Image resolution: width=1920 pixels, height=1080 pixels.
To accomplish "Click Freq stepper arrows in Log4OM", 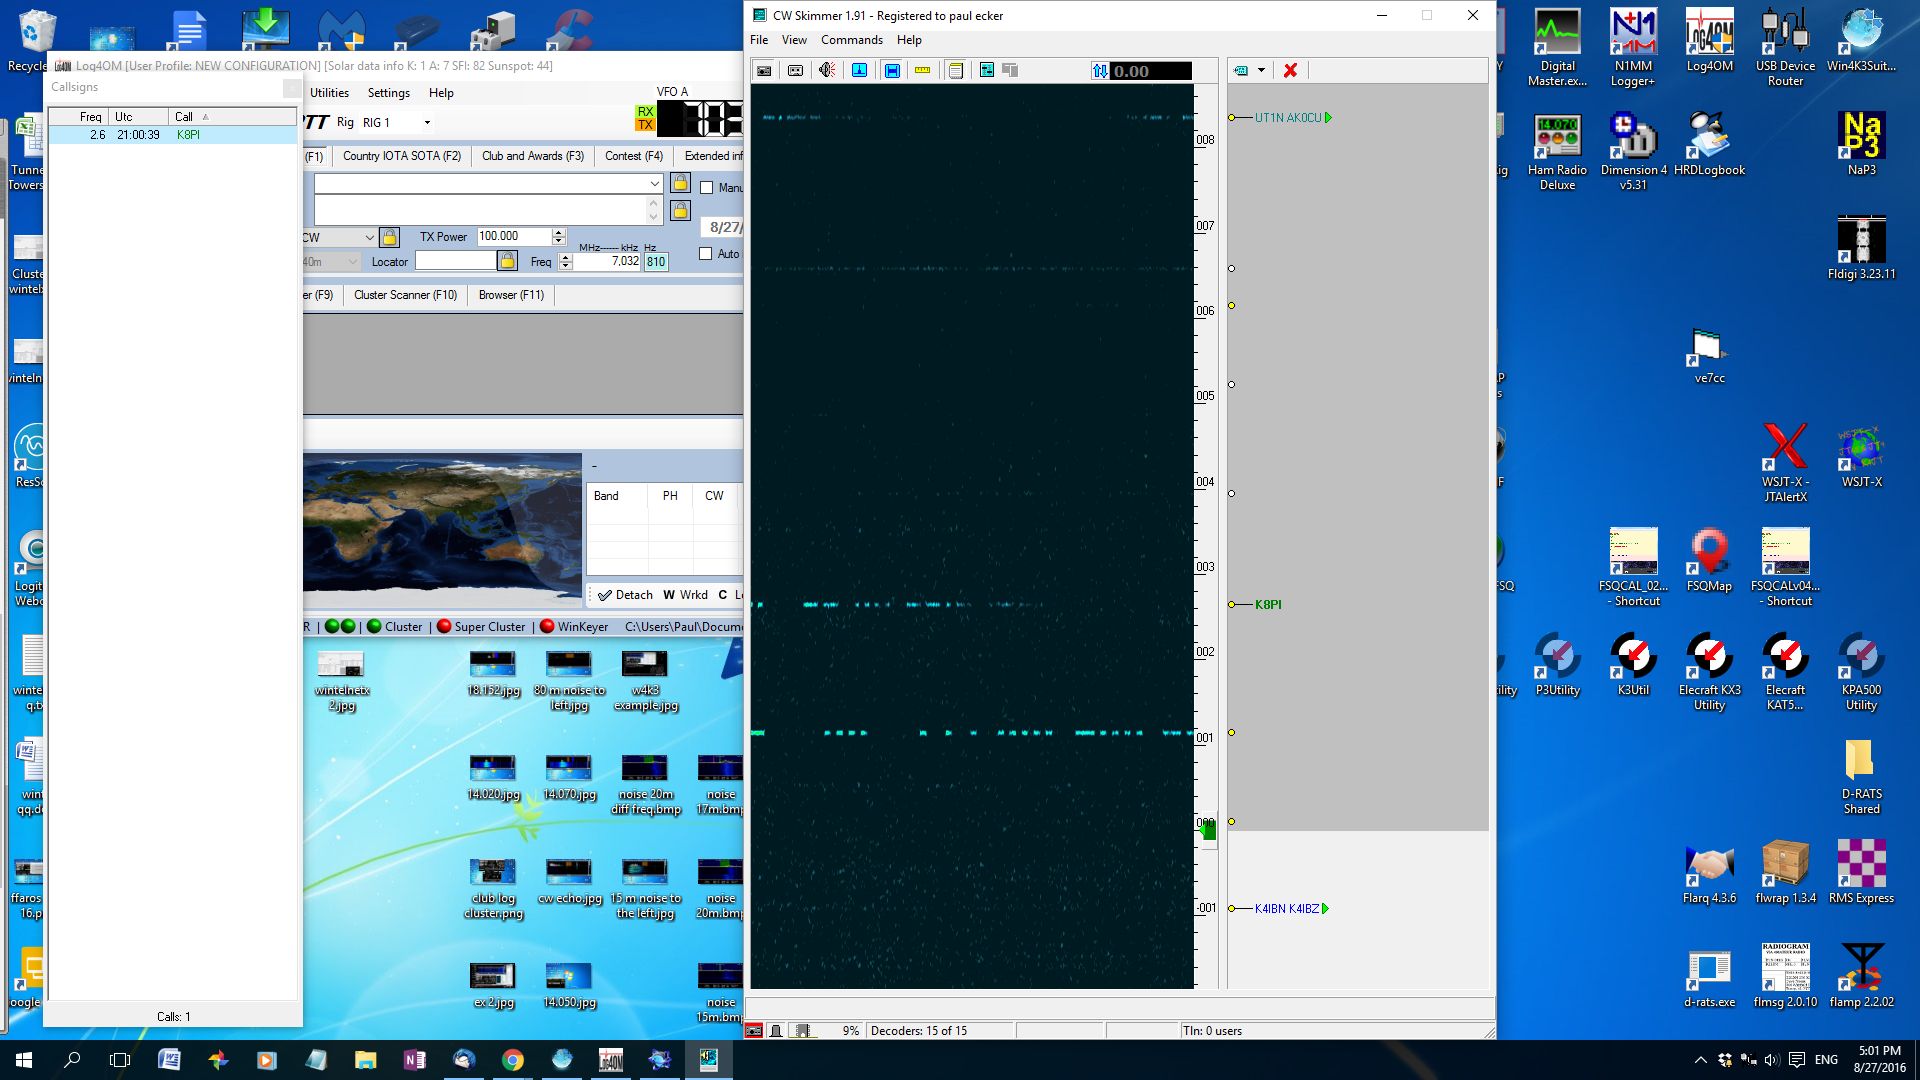I will [x=565, y=261].
